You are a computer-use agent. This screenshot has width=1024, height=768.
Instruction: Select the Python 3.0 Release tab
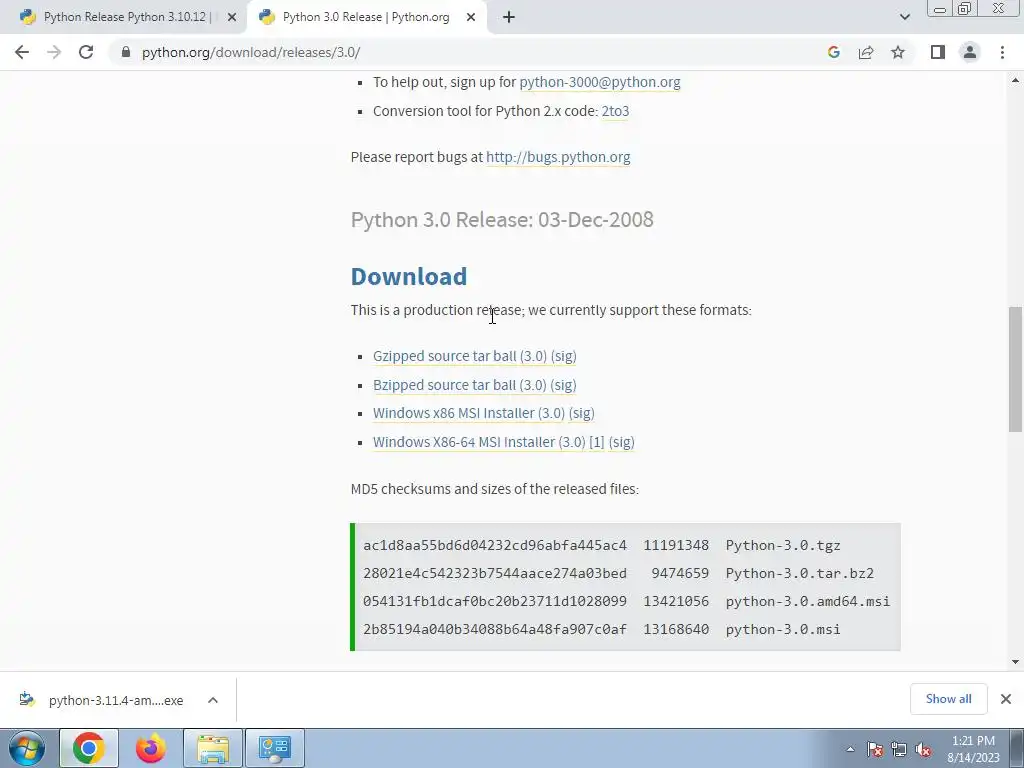click(x=366, y=17)
